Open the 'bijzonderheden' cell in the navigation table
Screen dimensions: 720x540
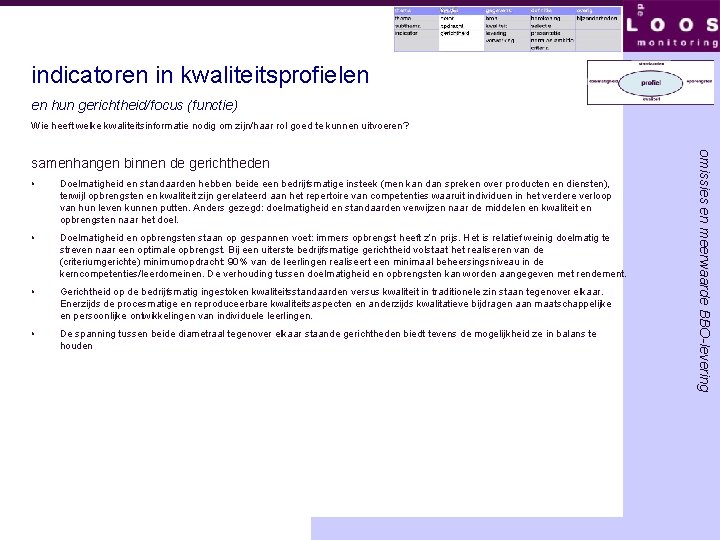[x=597, y=18]
